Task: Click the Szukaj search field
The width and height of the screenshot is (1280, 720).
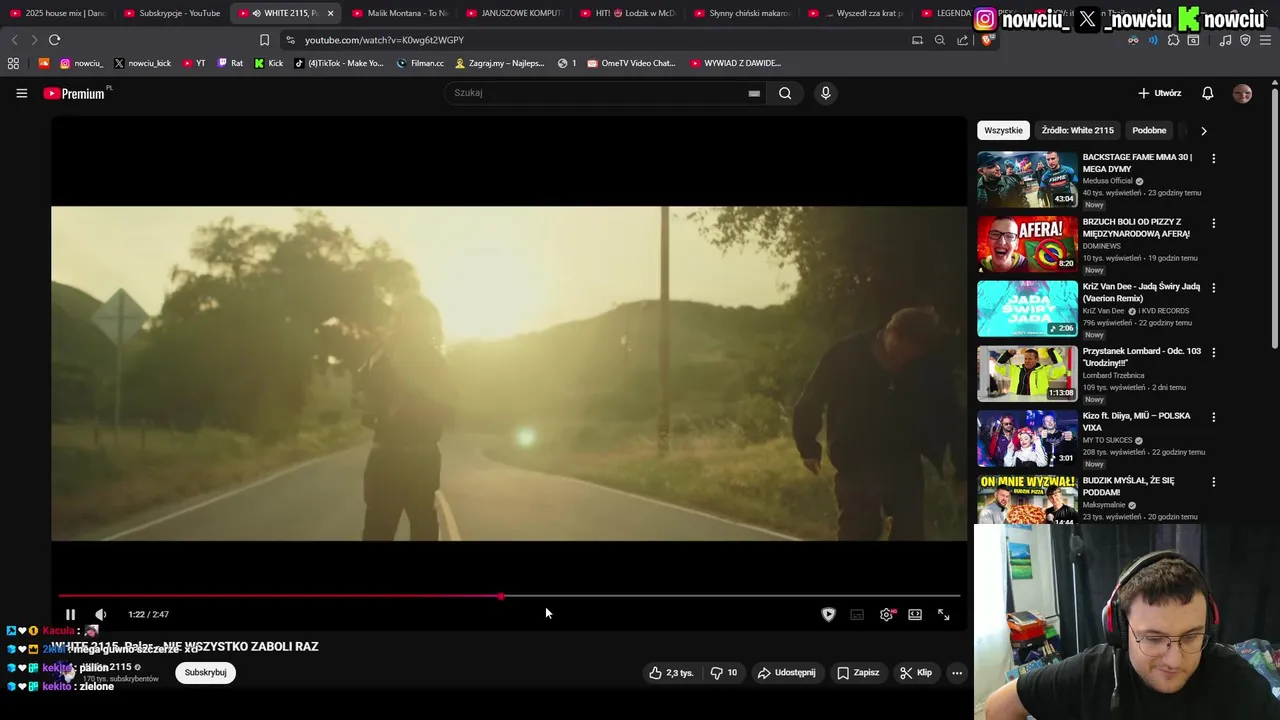Action: point(595,93)
